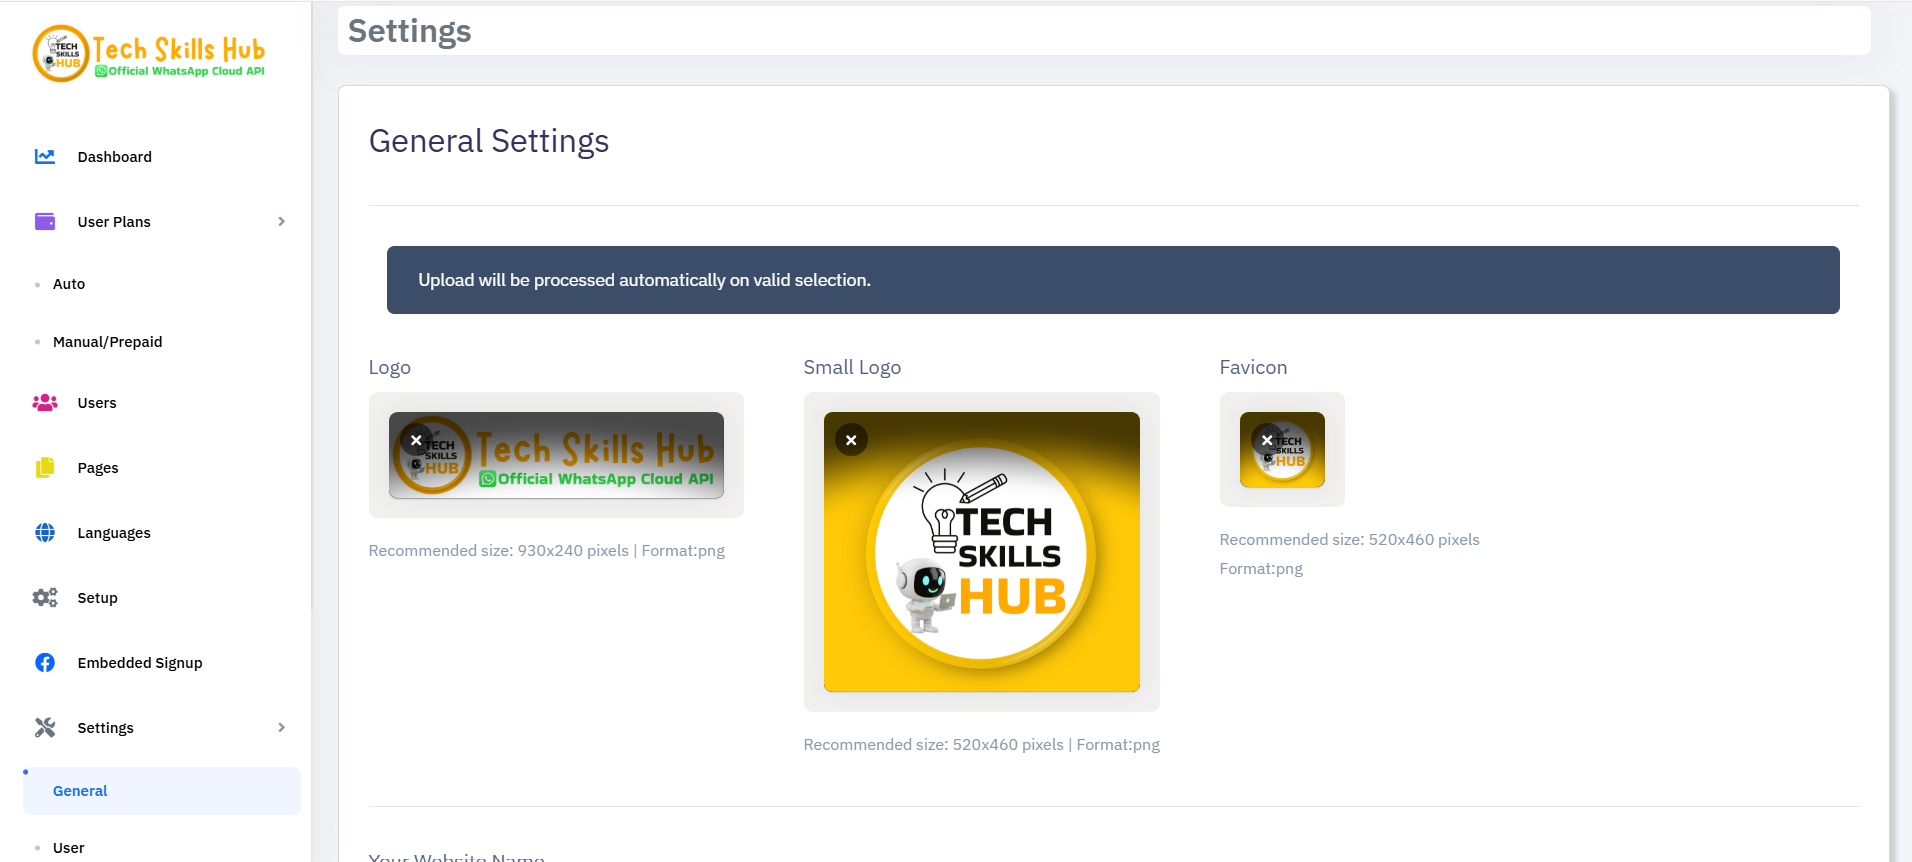Remove the uploaded Small Logo image
The image size is (1912, 862).
851,440
